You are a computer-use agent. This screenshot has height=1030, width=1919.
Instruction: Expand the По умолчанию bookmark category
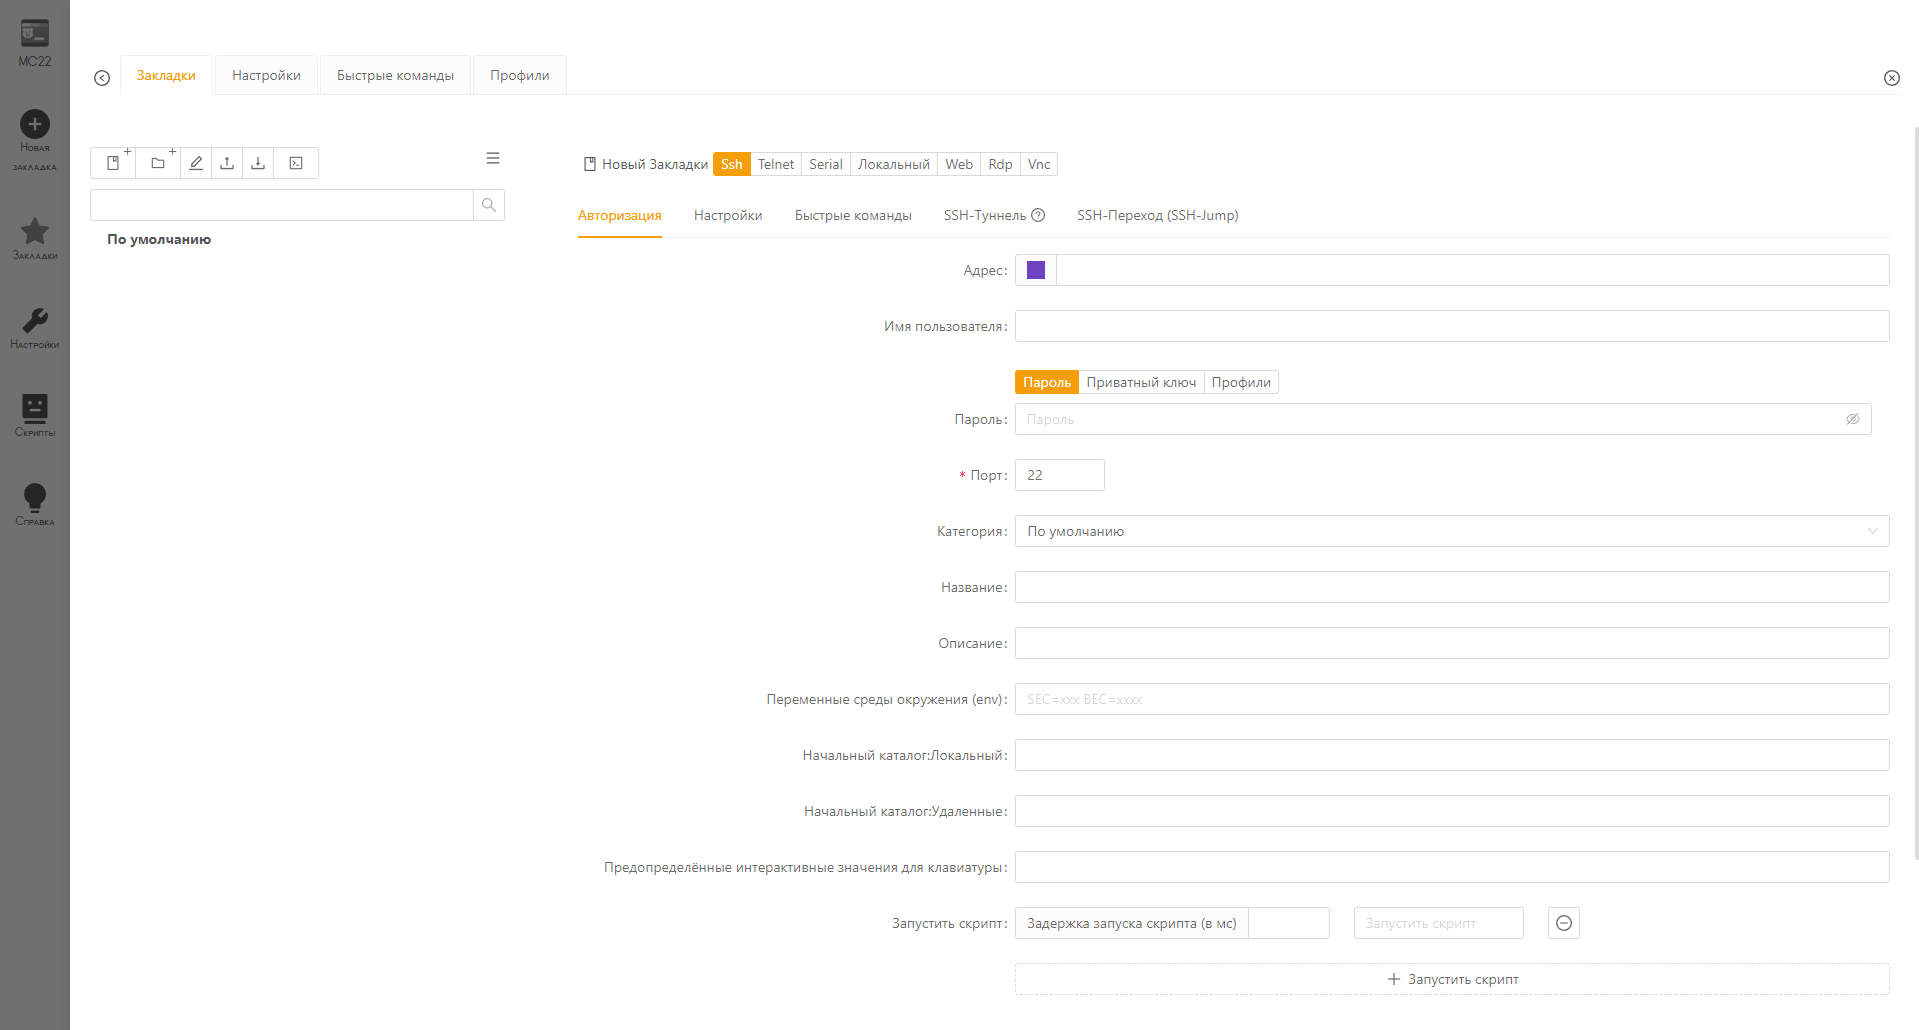[x=159, y=239]
